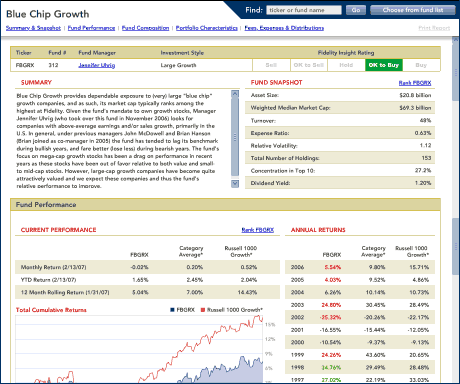
Task: Click YTD Return FBGRX value 1.65%
Action: pyautogui.click(x=140, y=280)
